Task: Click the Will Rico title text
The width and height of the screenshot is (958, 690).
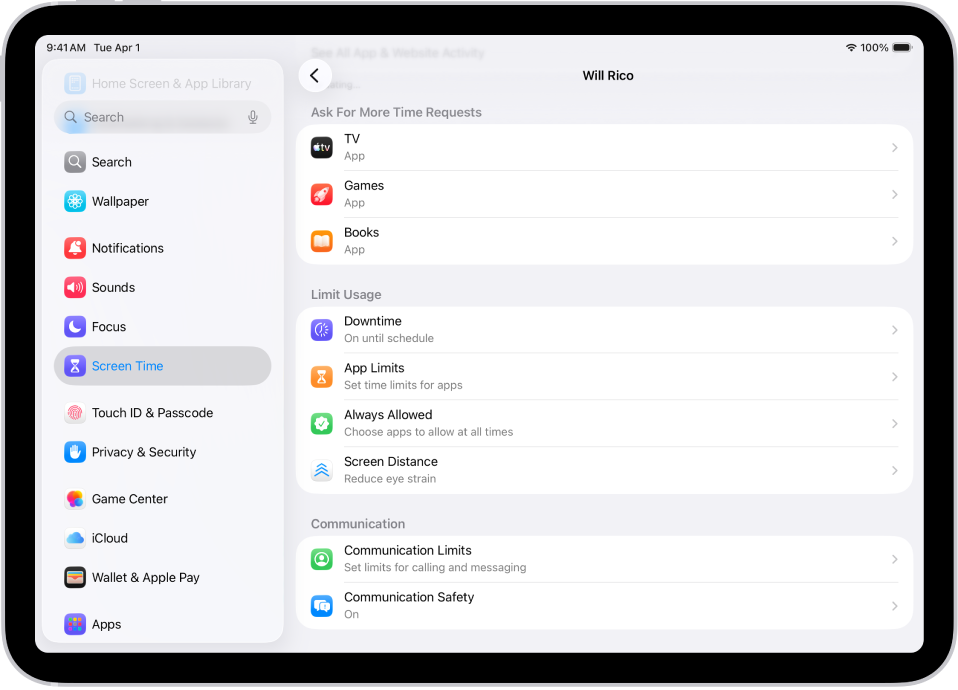Action: click(x=608, y=76)
